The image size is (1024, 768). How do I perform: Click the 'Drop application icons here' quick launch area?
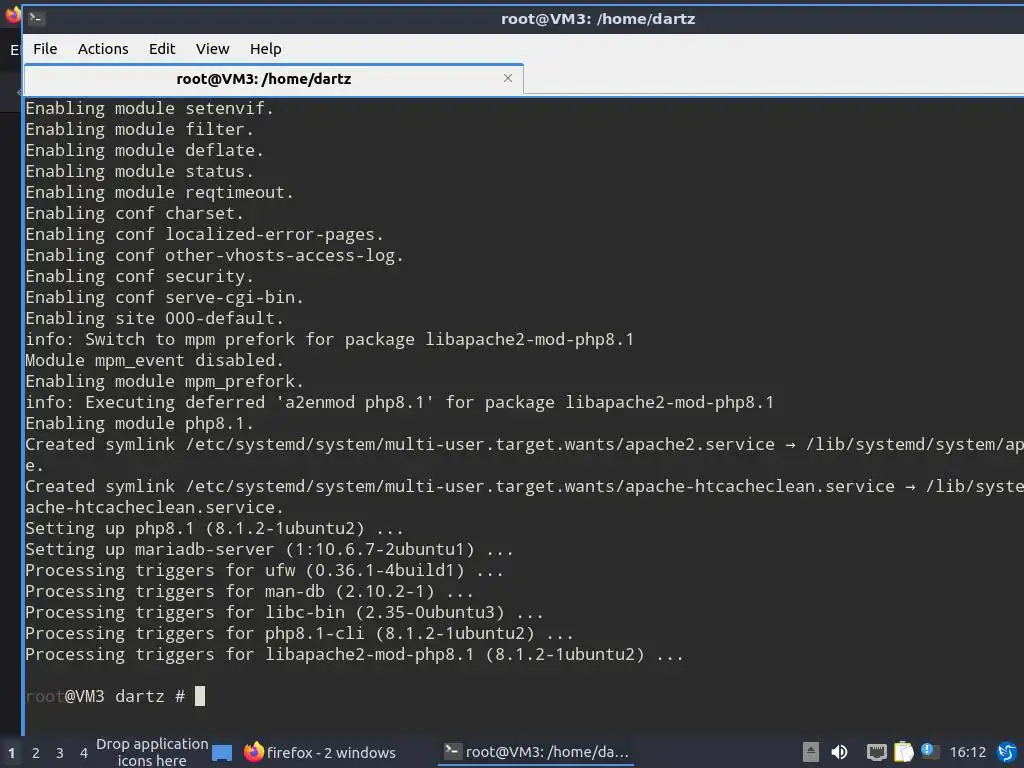click(x=152, y=752)
